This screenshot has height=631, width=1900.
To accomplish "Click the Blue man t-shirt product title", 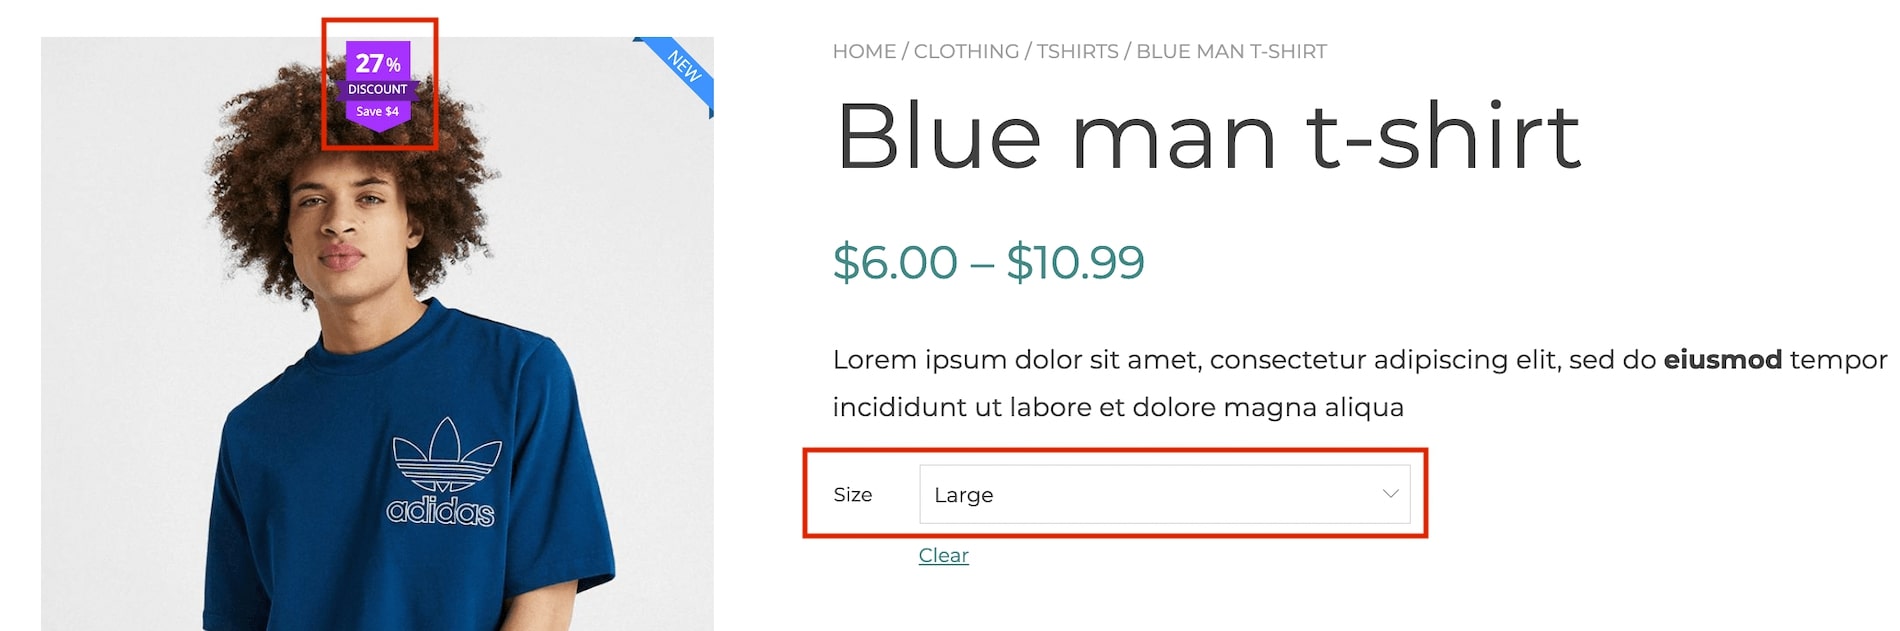I will coord(1208,136).
